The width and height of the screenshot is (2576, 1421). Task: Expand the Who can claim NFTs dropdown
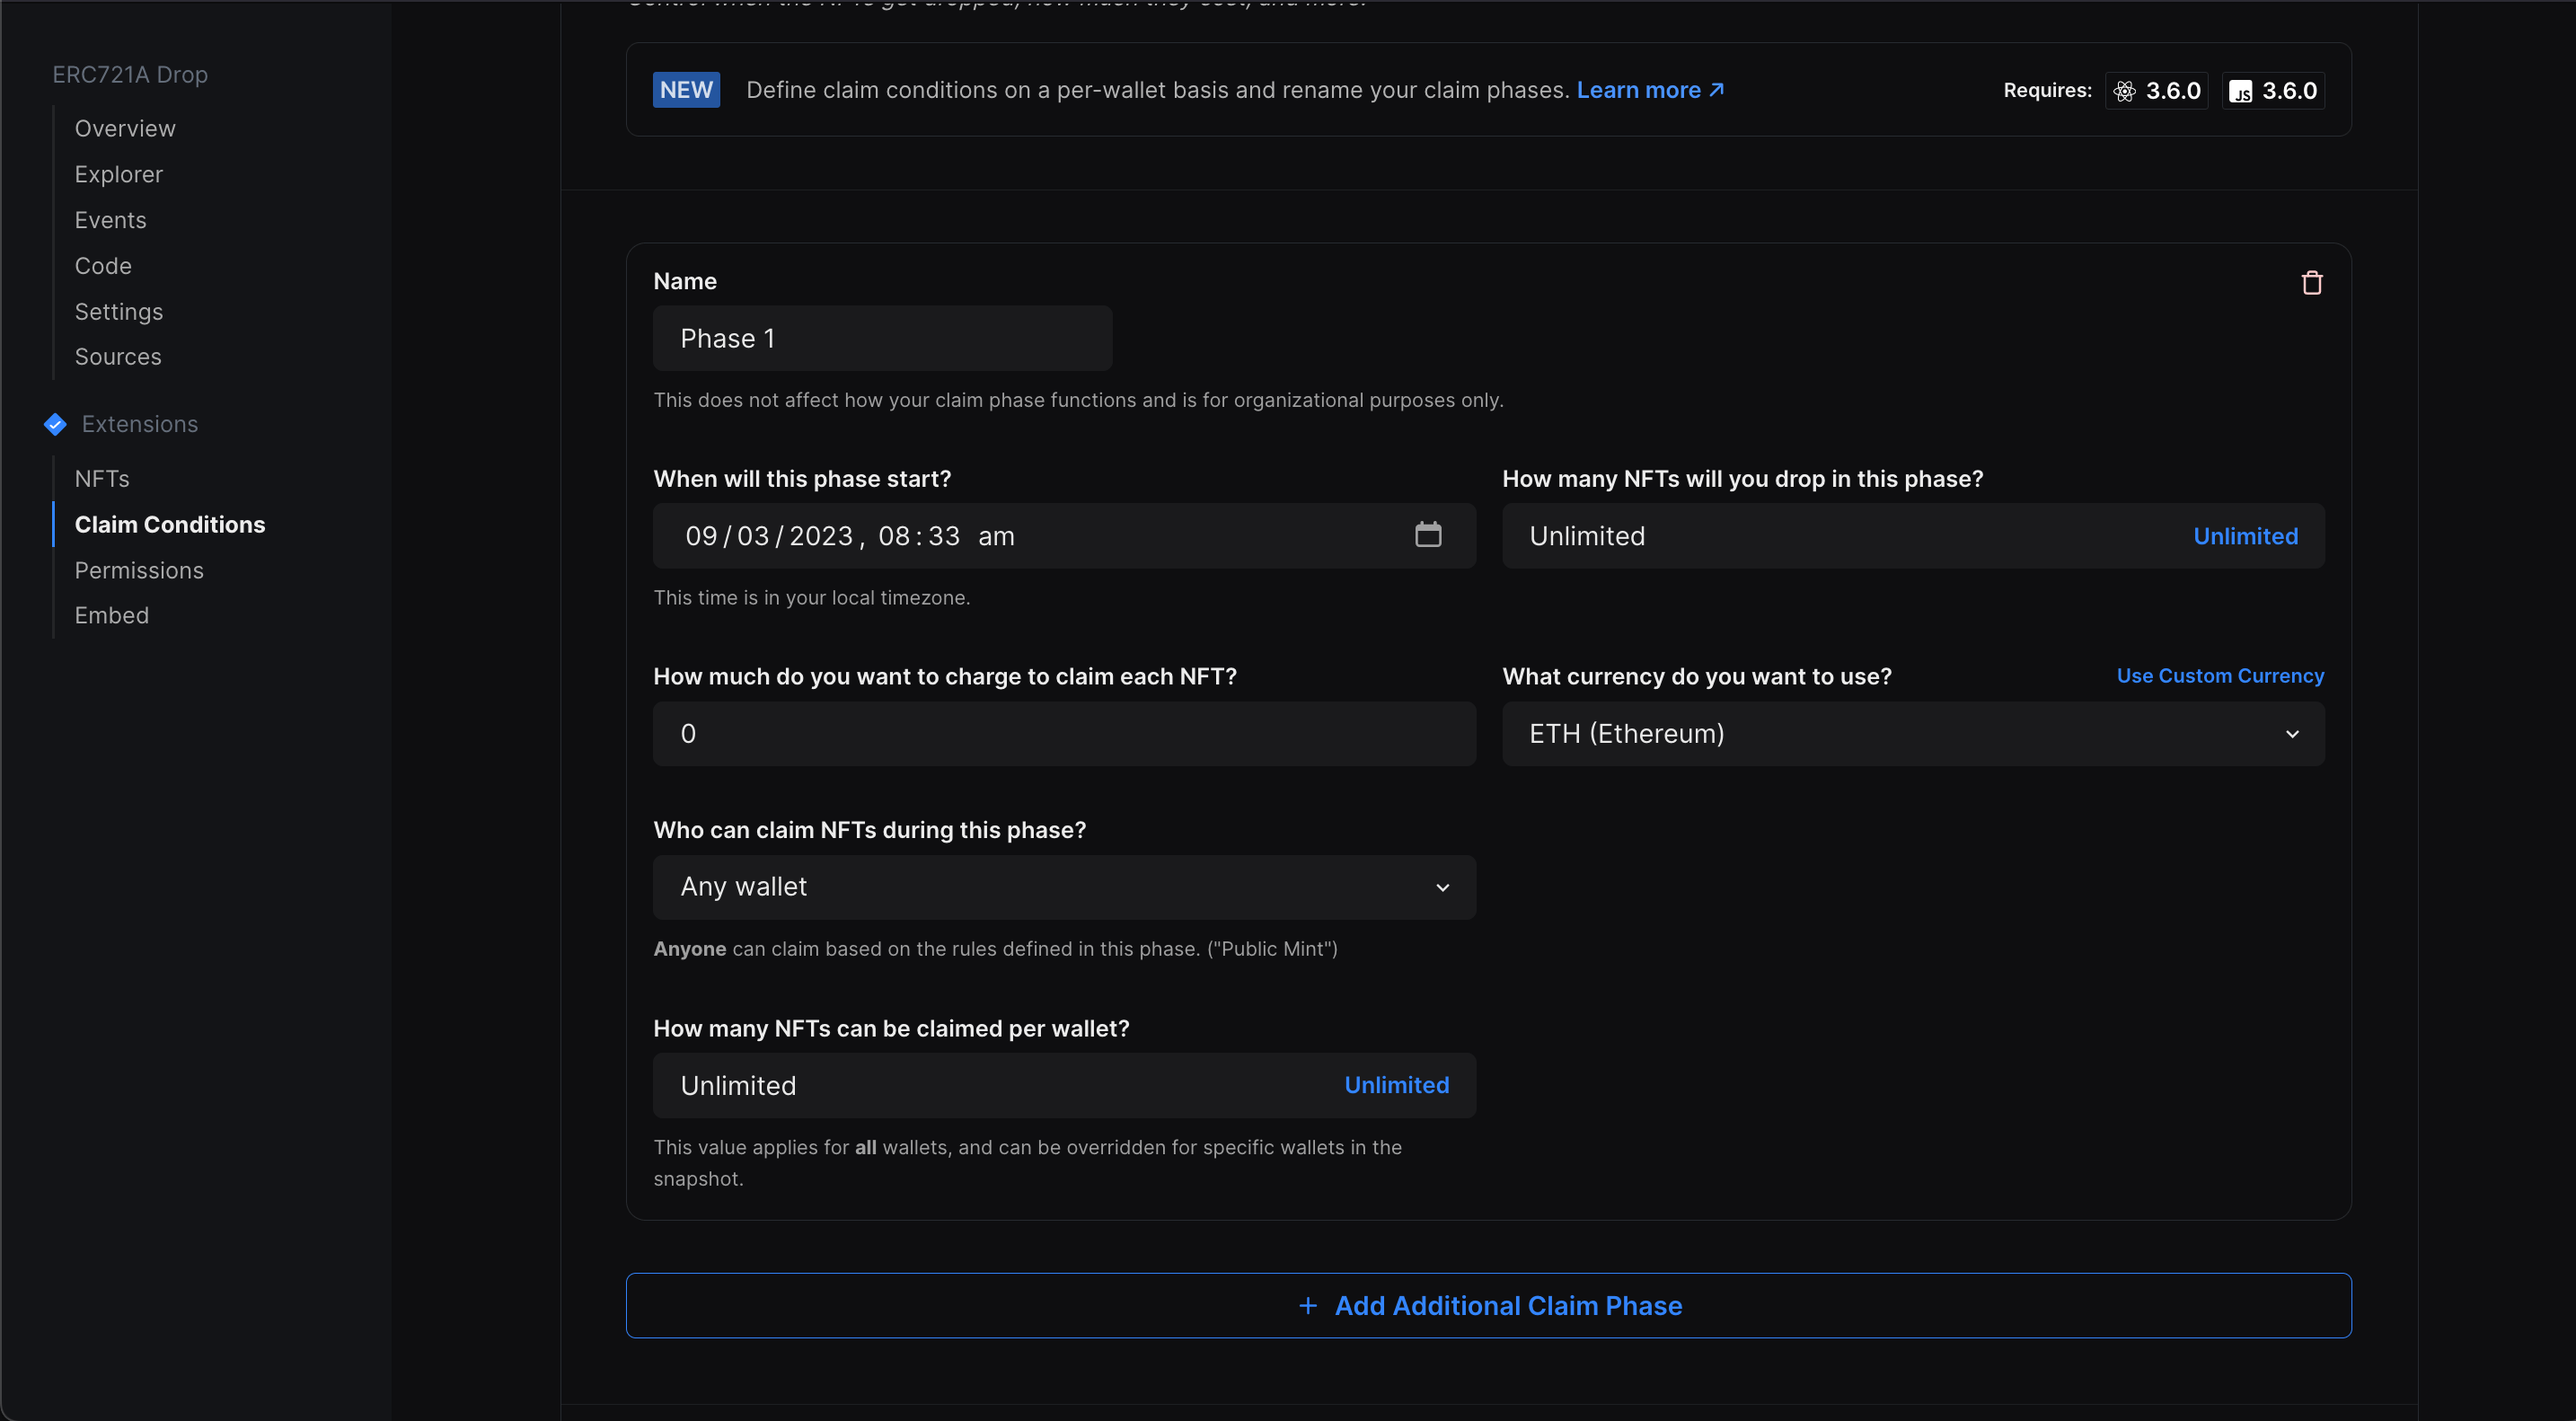[1064, 886]
